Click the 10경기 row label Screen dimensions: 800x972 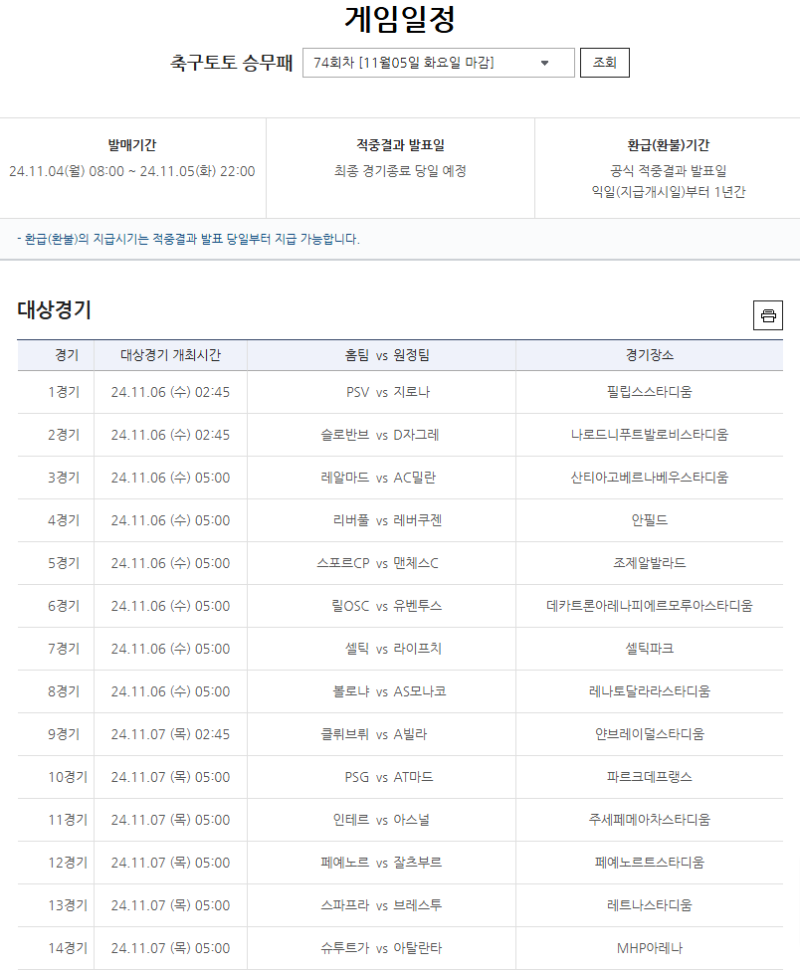pyautogui.click(x=68, y=777)
